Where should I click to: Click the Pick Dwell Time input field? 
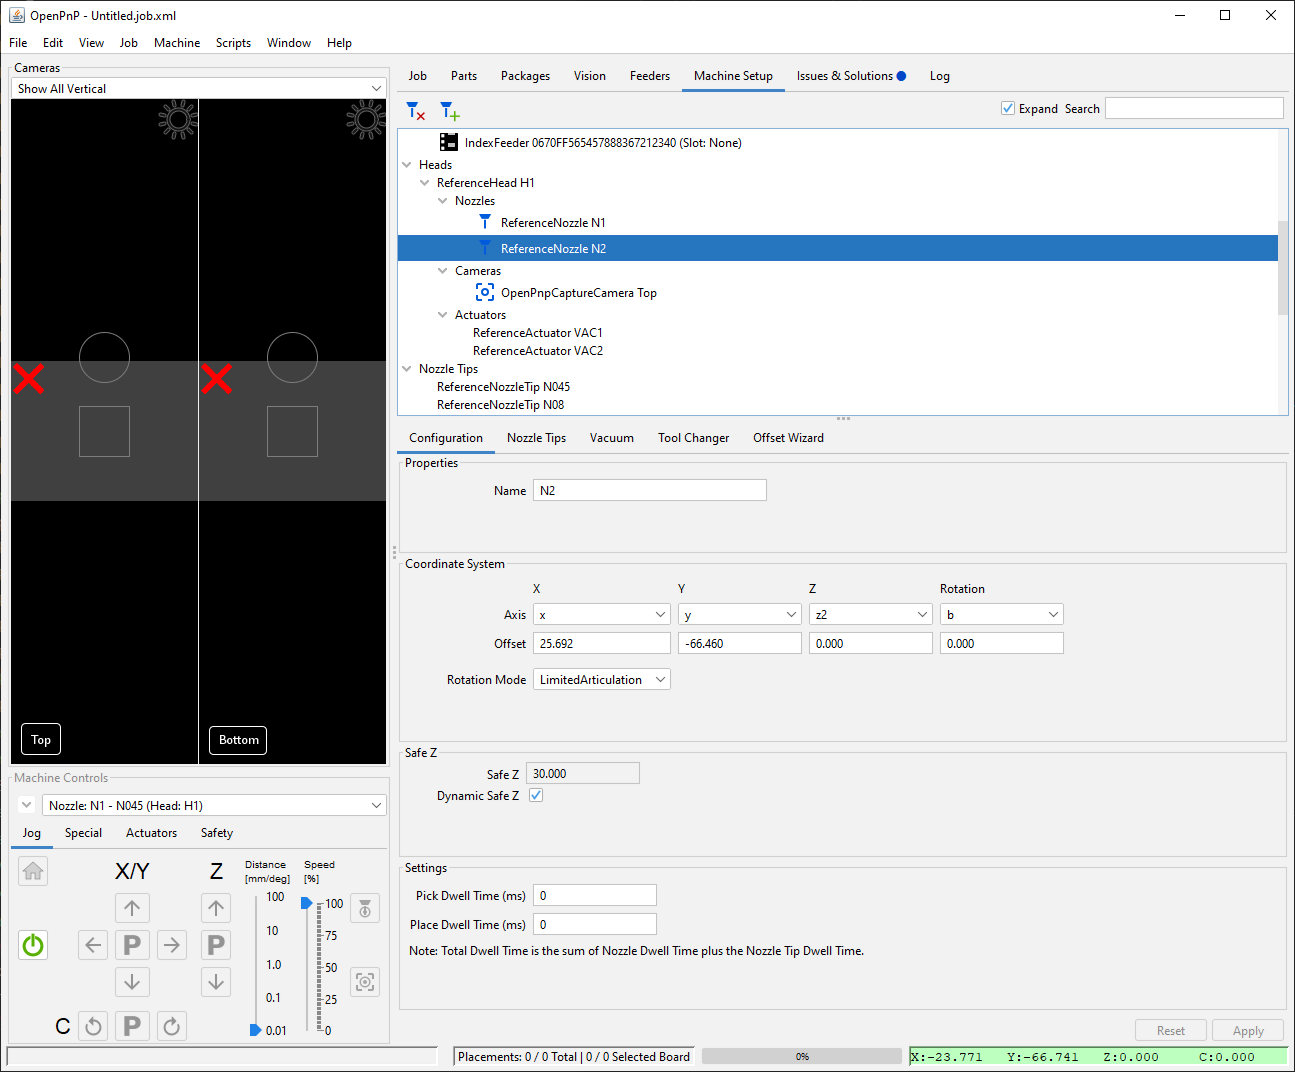(x=594, y=896)
